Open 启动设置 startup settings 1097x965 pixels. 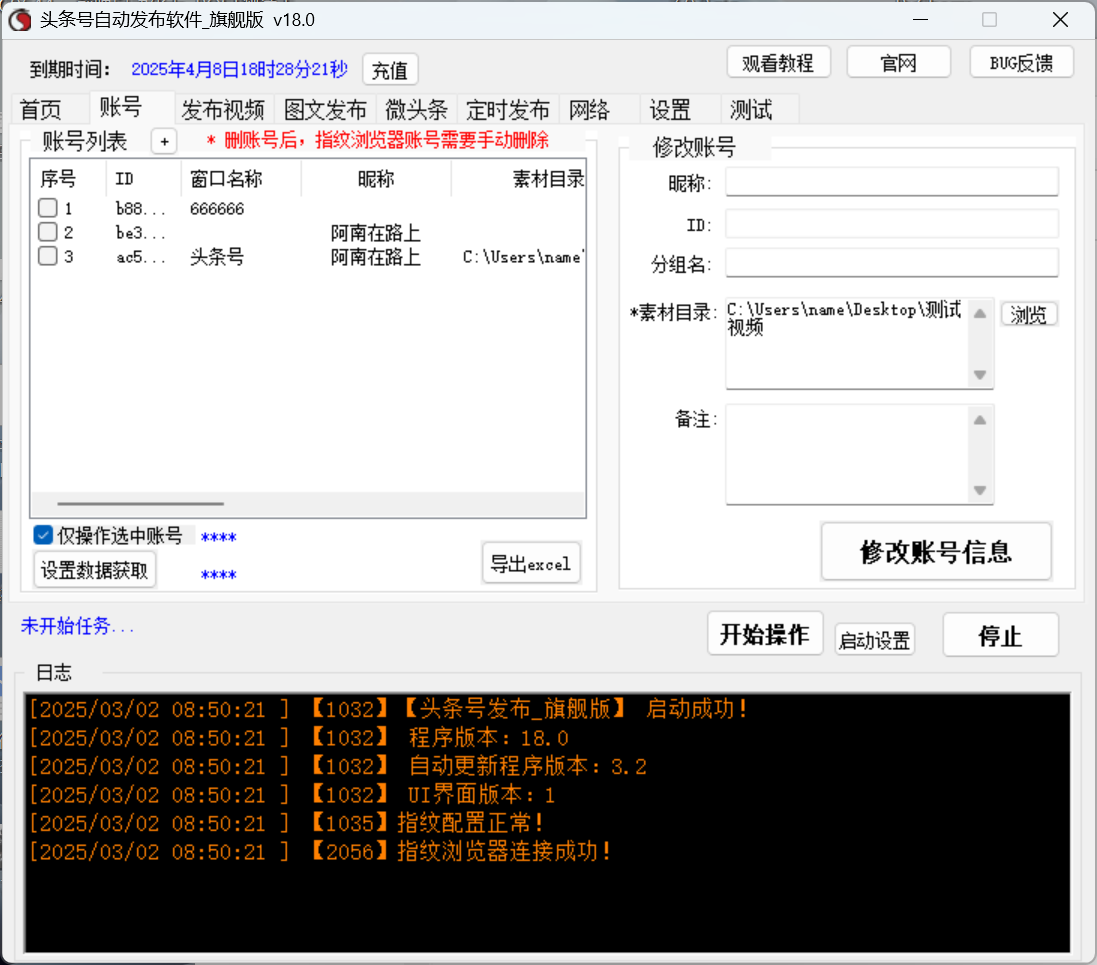tap(875, 640)
